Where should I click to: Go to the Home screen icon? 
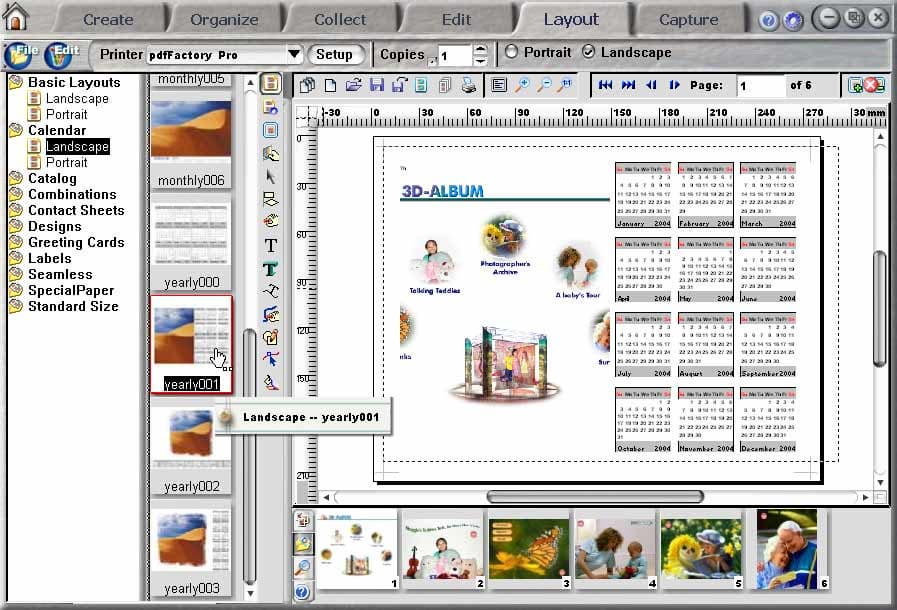[x=15, y=17]
